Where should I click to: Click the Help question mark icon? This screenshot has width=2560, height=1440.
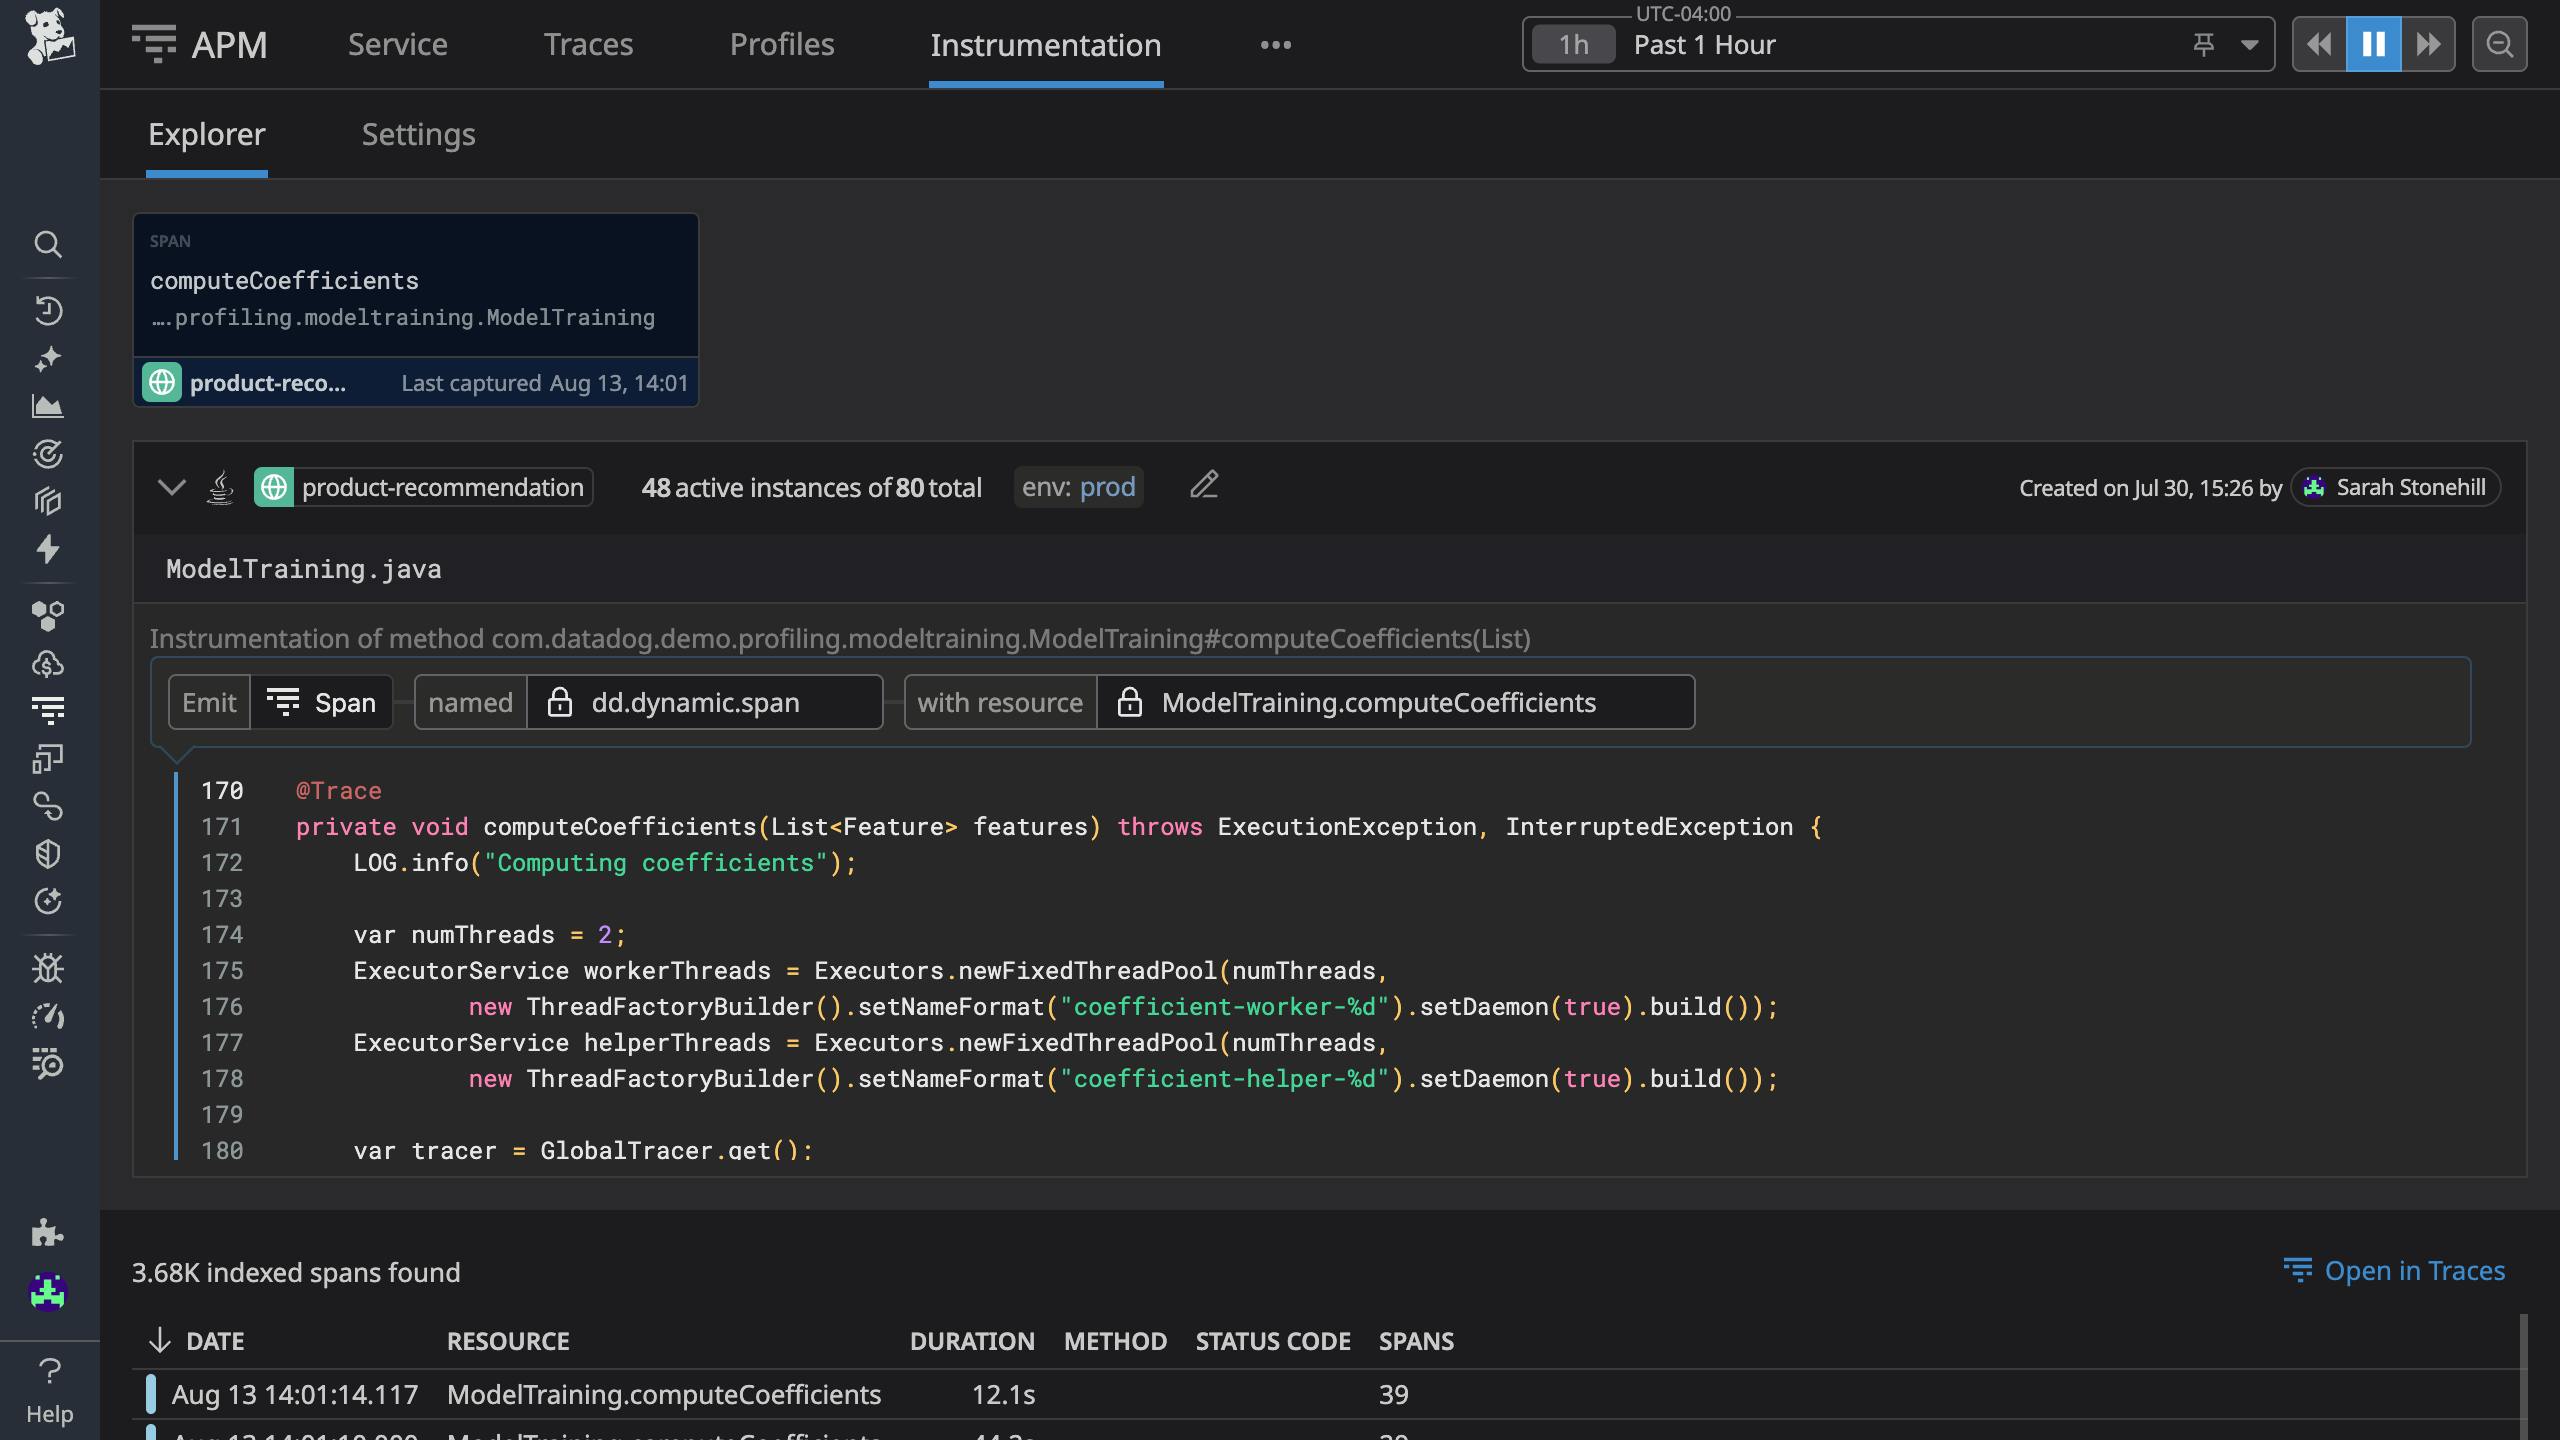point(49,1370)
